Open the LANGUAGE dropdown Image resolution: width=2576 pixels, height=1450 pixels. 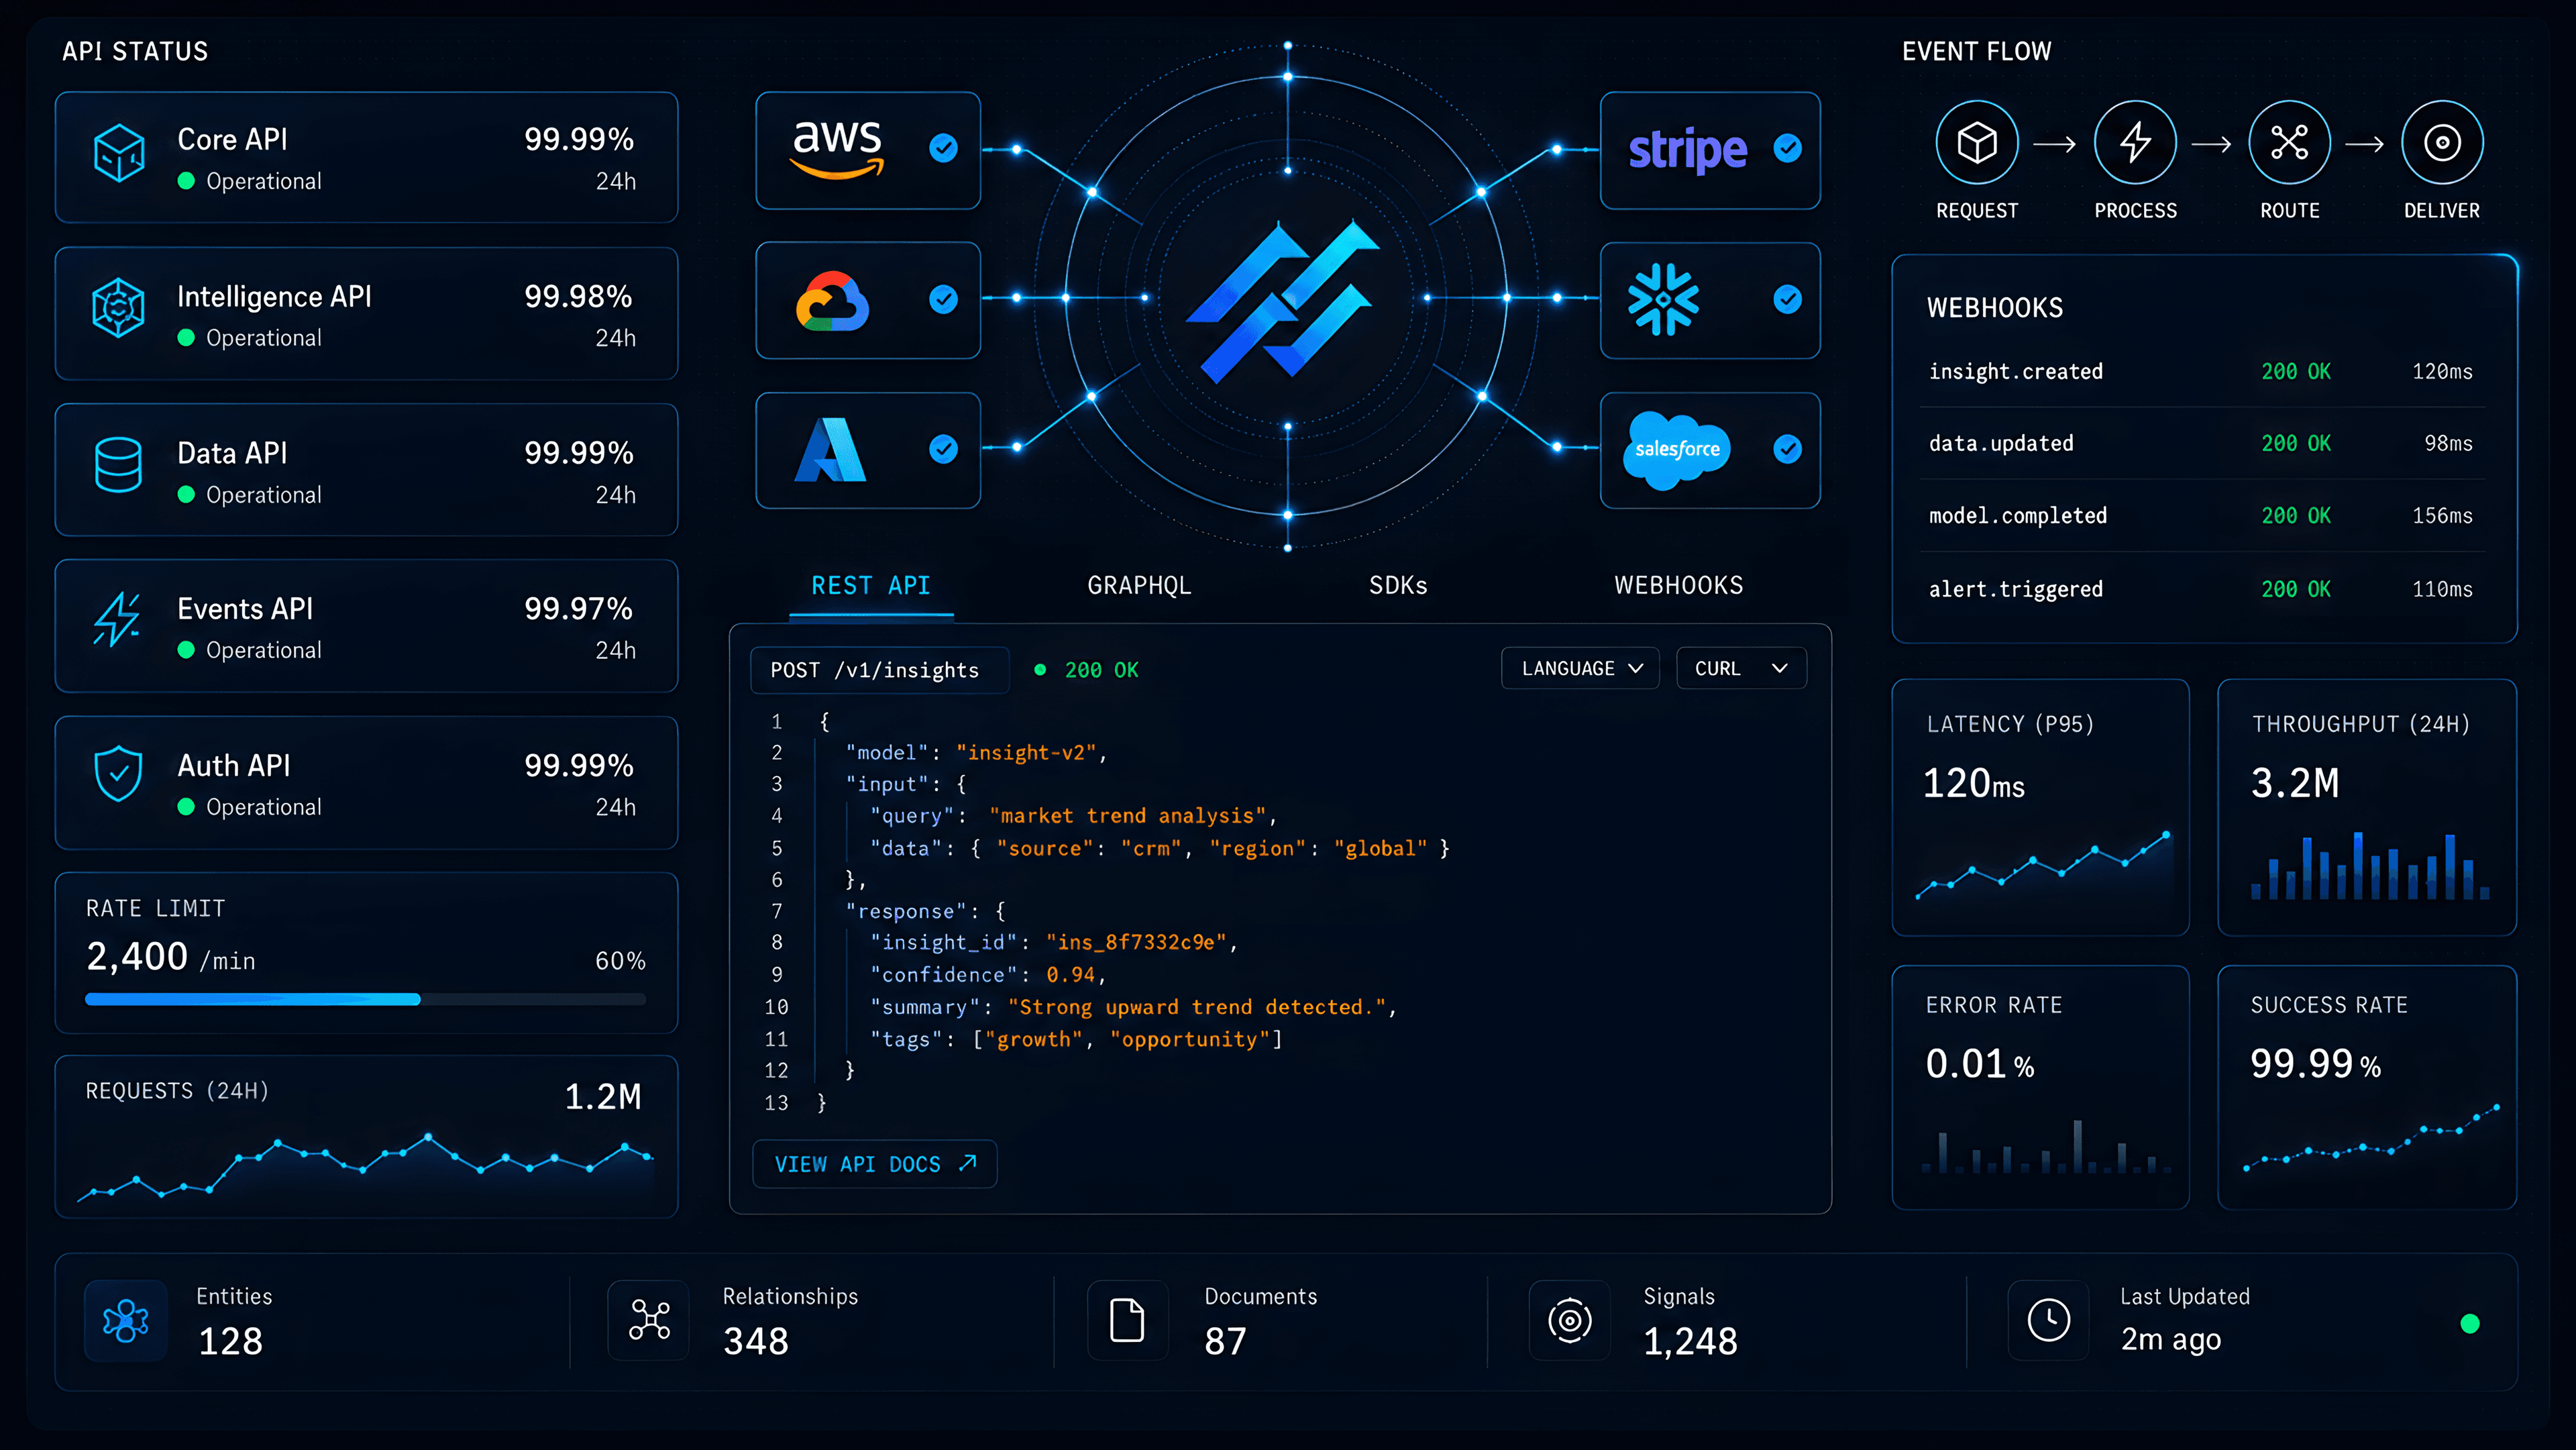click(x=1580, y=668)
